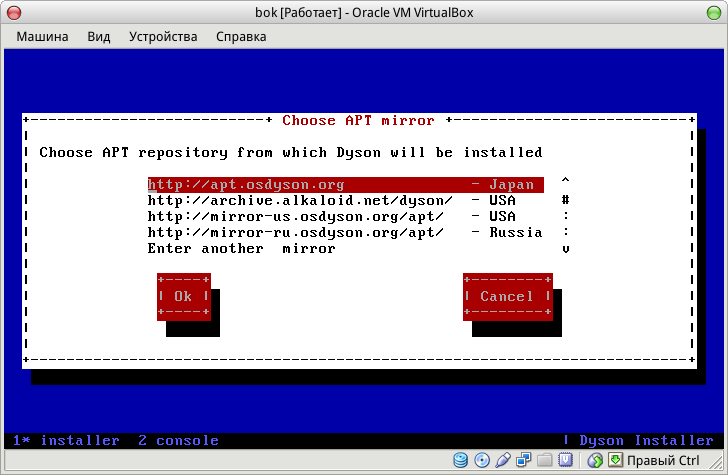
Task: Click the # scrollbar position marker
Action: (565, 200)
